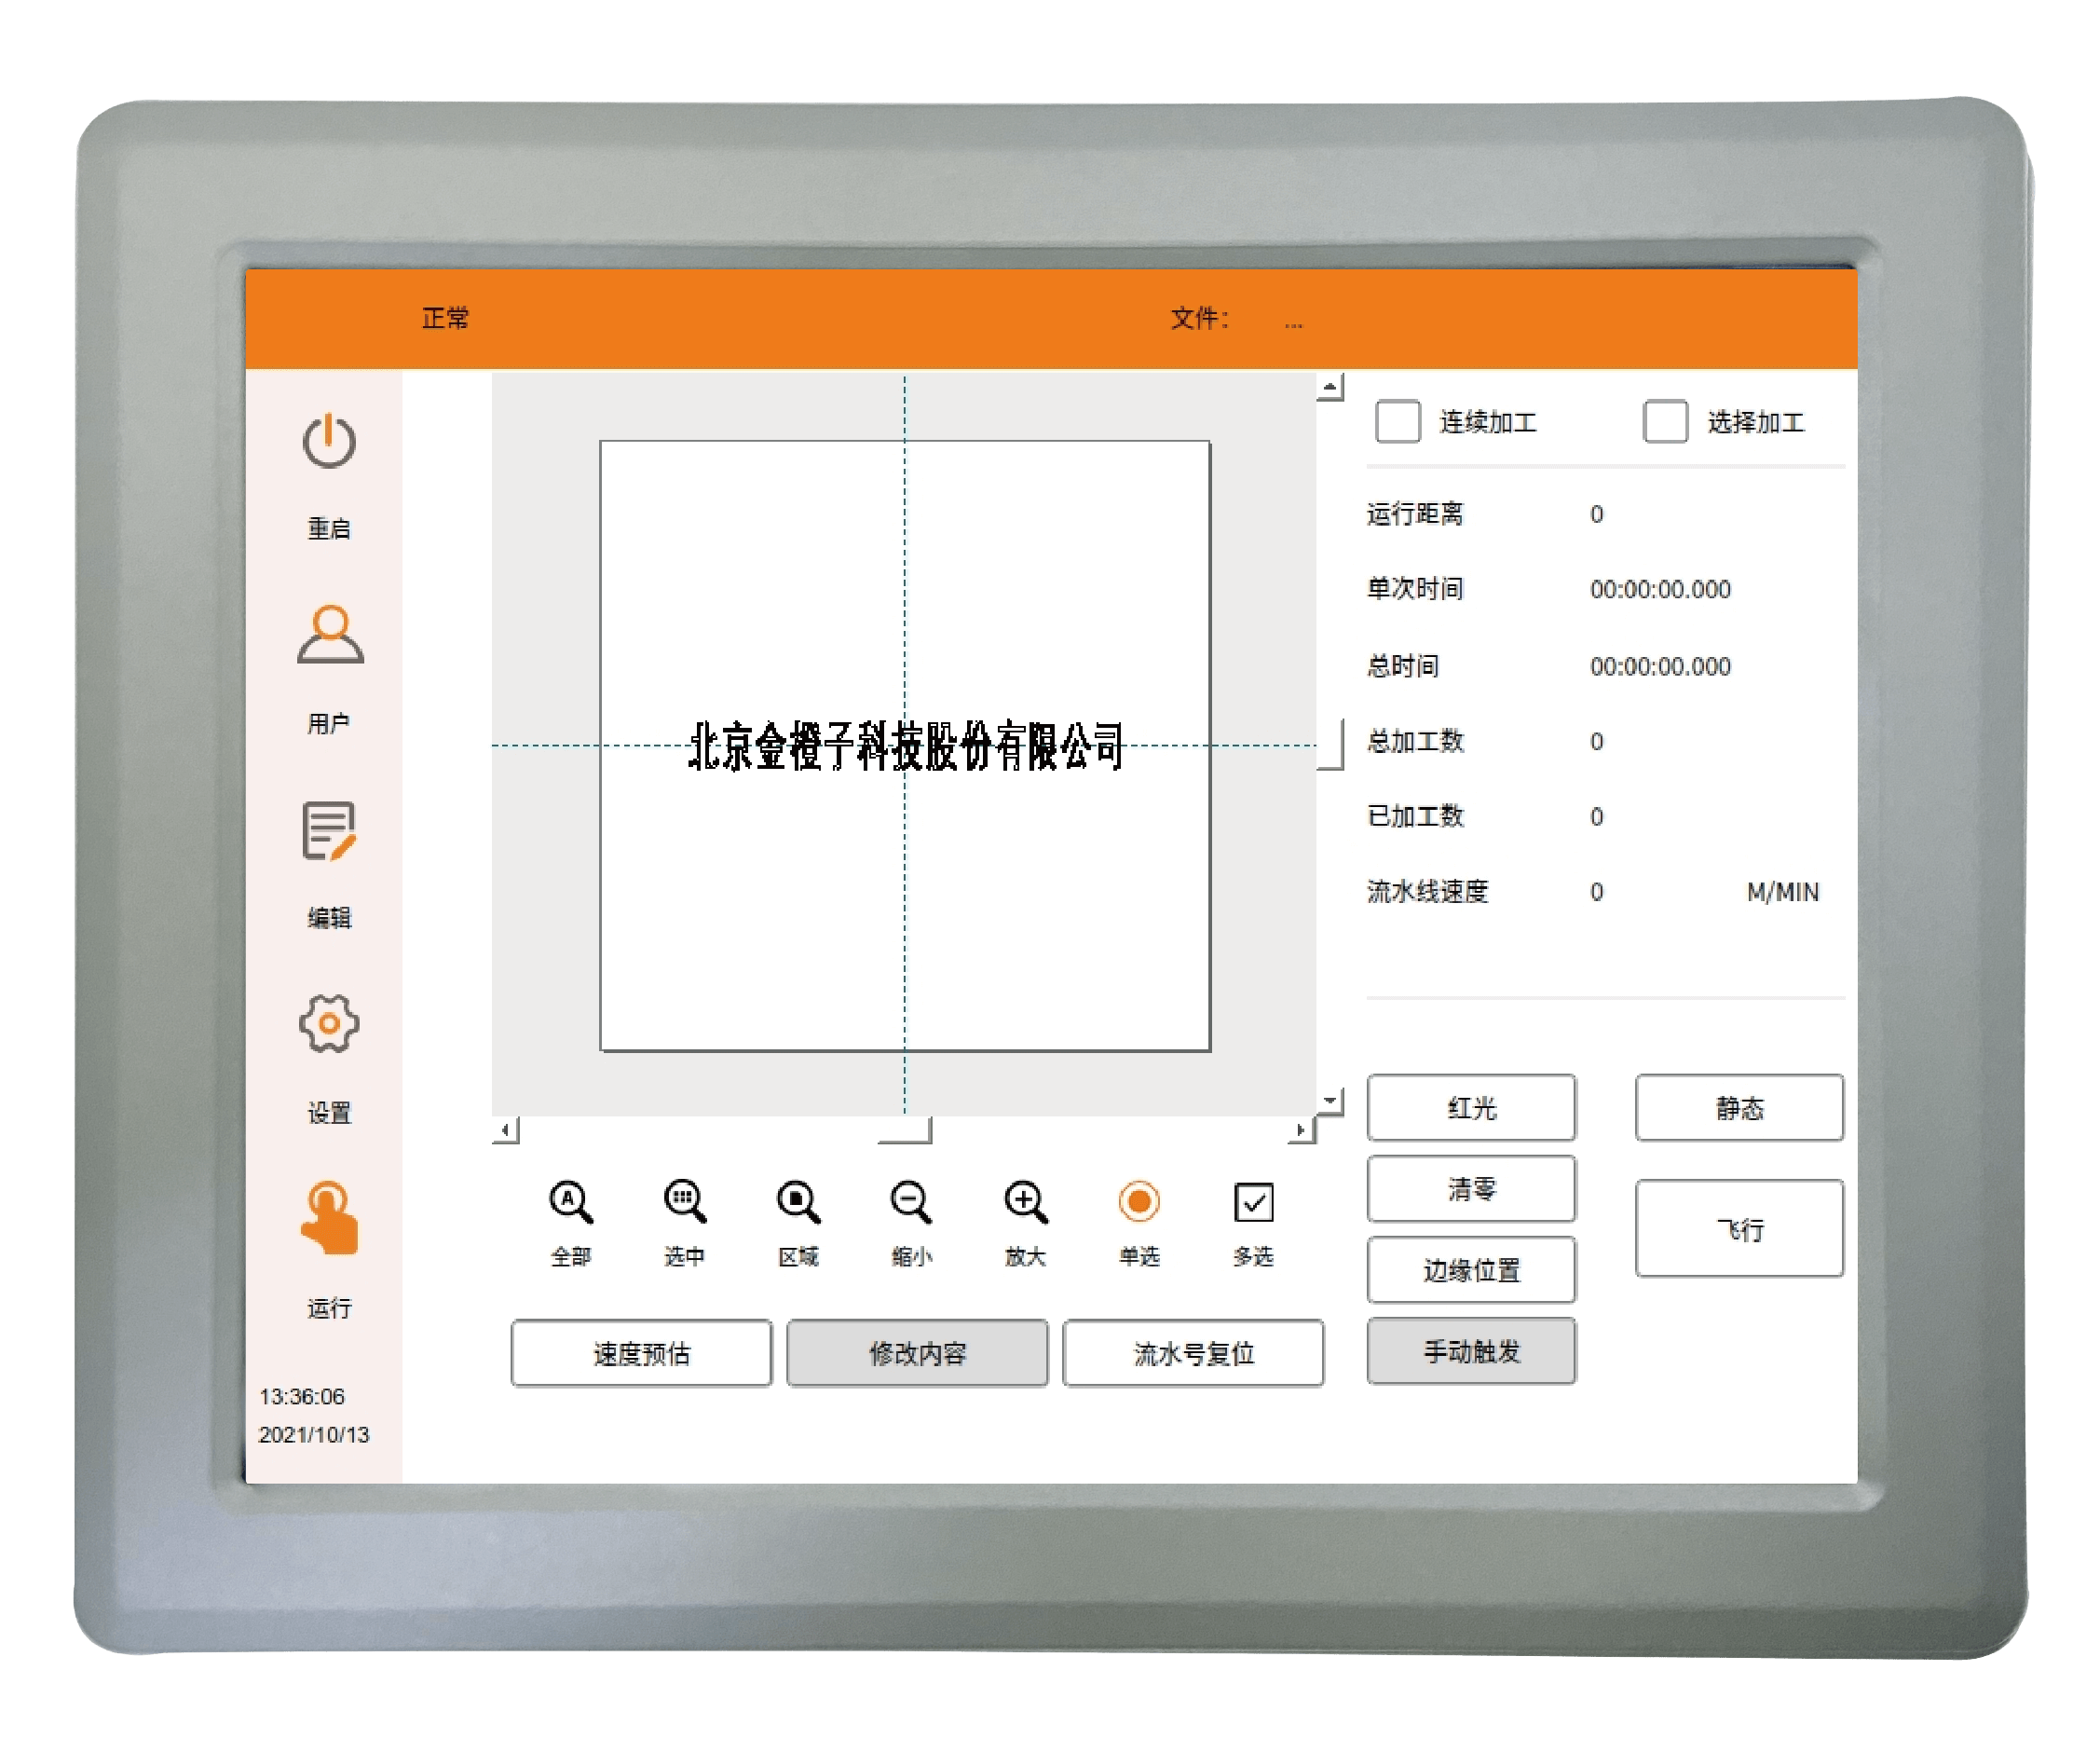Click the horizontal scrollbar thumb below canvas

tap(905, 1130)
